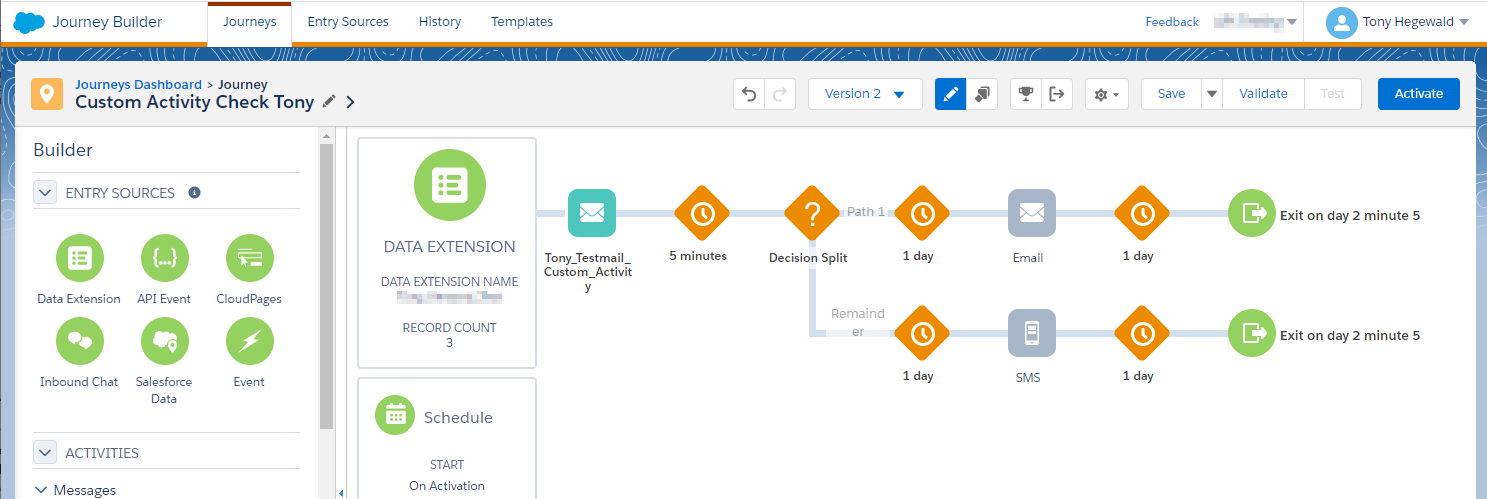Select the API Event entry source icon
1487x499 pixels.
[x=164, y=259]
